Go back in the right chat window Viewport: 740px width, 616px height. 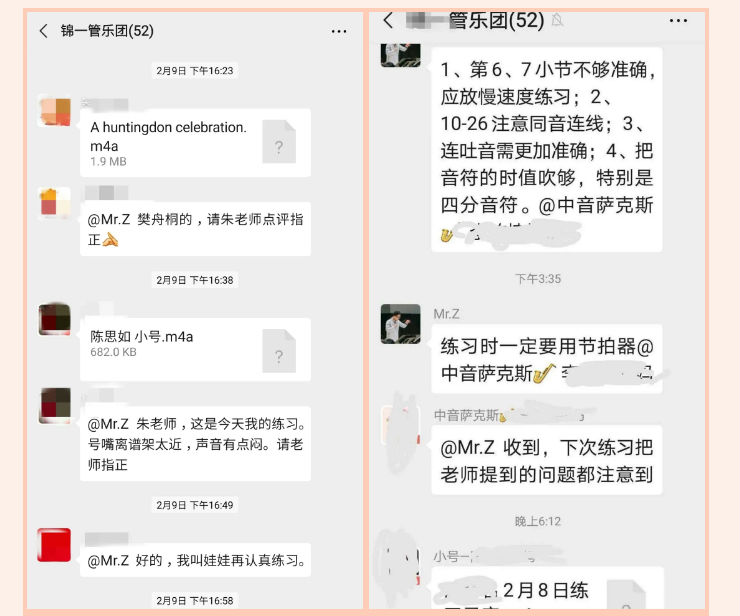[388, 20]
